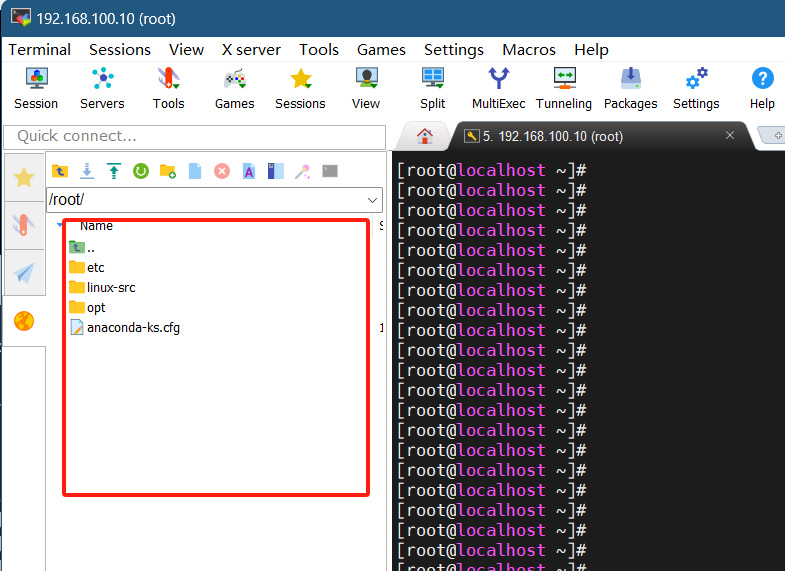785x571 pixels.
Task: Click the red delete icon in SFTP toolbar
Action: pyautogui.click(x=222, y=172)
